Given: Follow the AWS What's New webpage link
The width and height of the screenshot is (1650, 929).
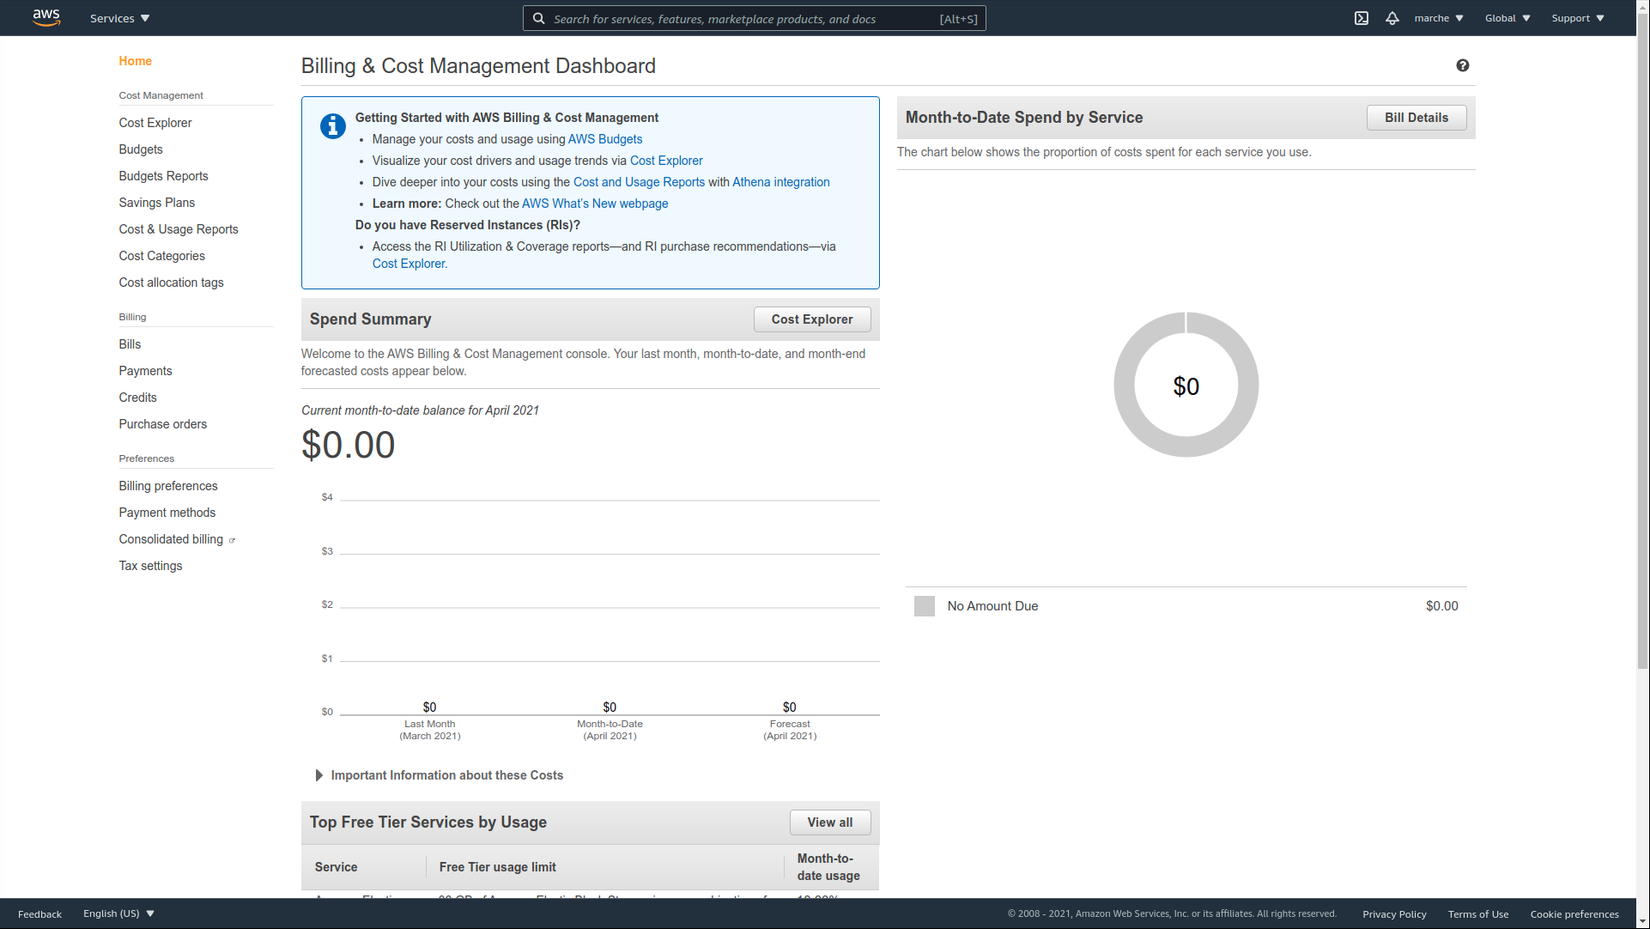Looking at the screenshot, I should 595,204.
